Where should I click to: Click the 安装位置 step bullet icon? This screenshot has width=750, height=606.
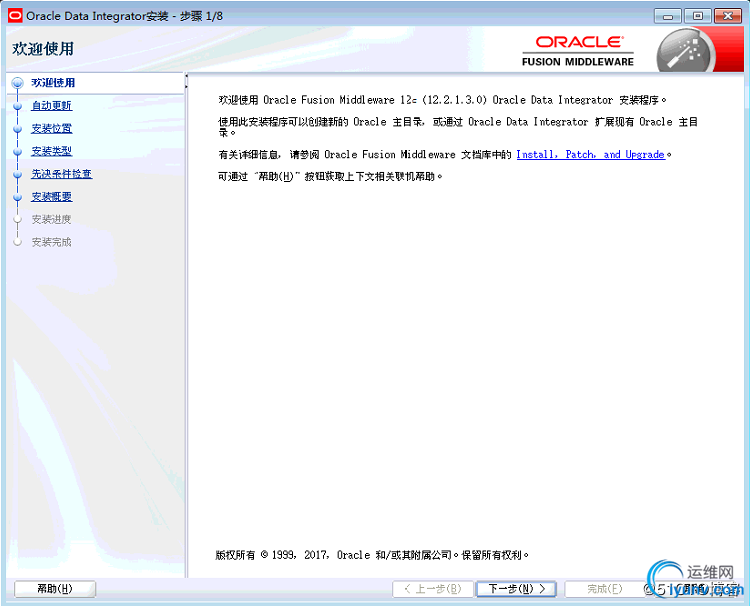pos(18,129)
